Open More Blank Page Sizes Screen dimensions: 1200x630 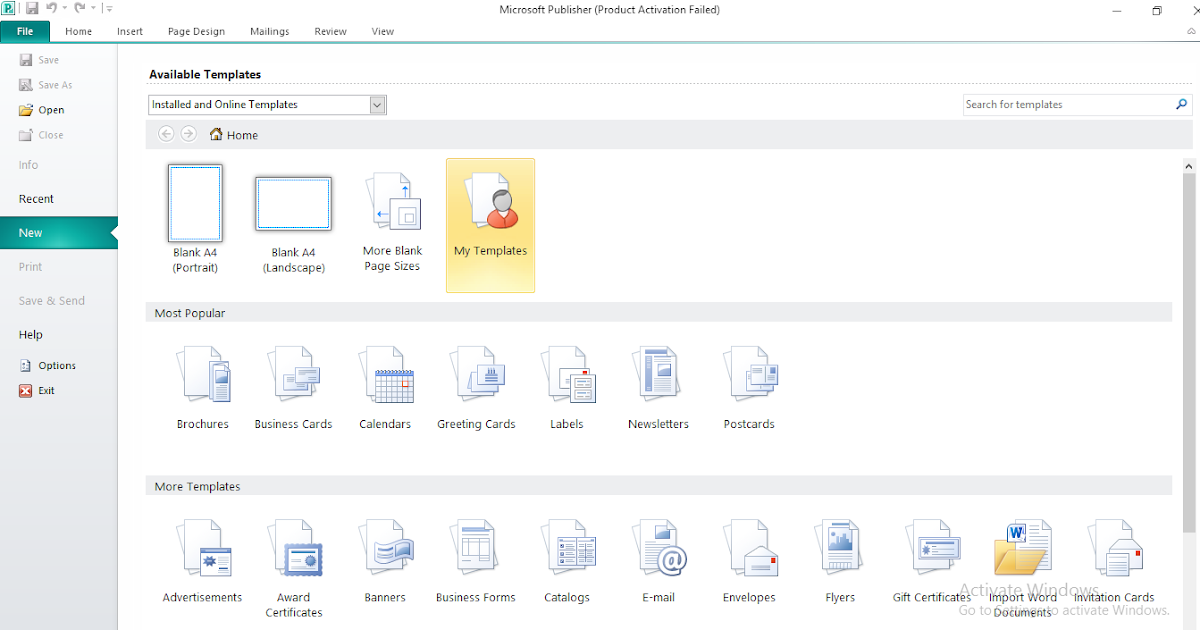pyautogui.click(x=392, y=222)
